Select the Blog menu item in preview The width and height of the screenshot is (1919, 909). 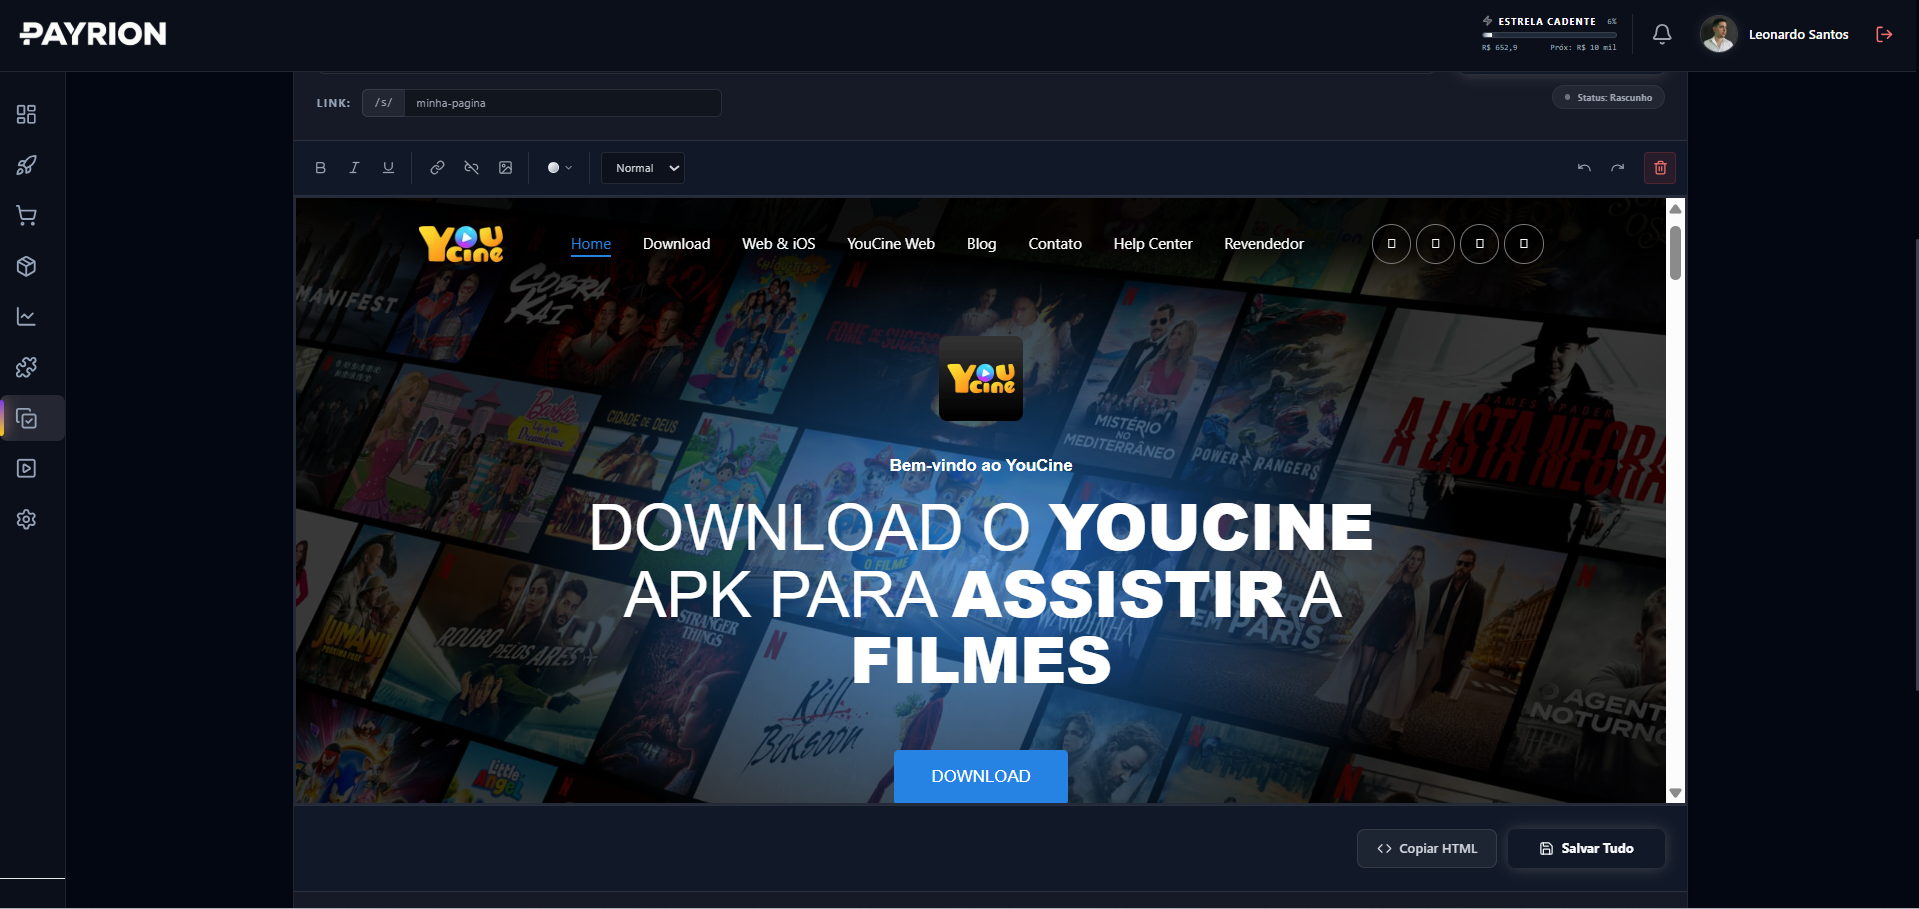(x=981, y=243)
